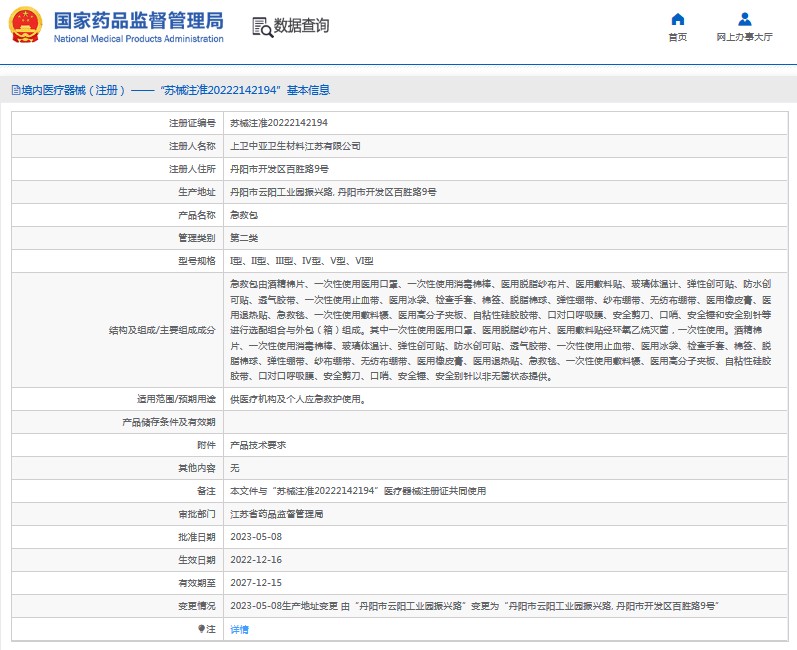
Task: Click the pin icon beside 注
Action: coord(201,629)
